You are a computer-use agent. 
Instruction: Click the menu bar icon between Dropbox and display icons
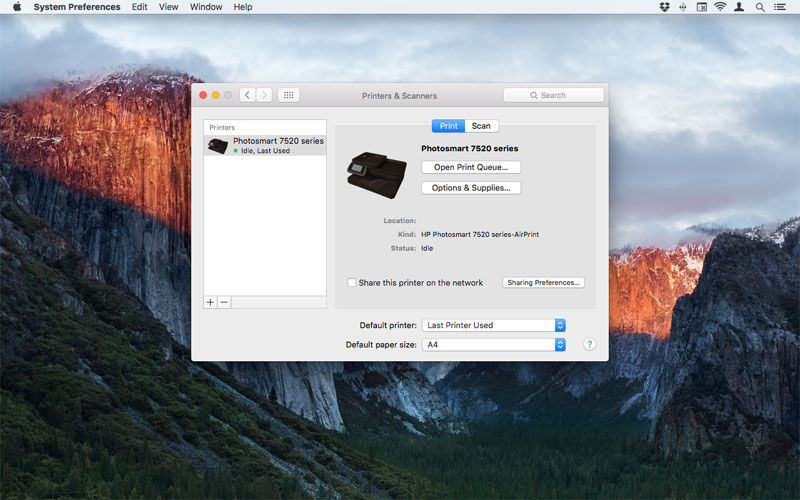683,7
